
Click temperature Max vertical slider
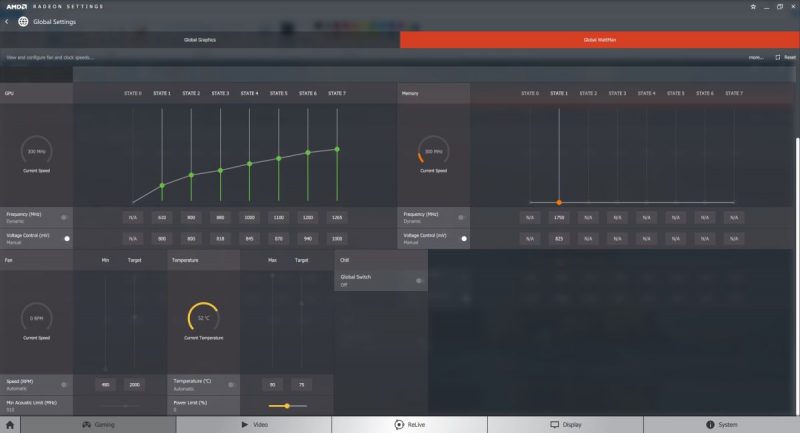coord(272,322)
